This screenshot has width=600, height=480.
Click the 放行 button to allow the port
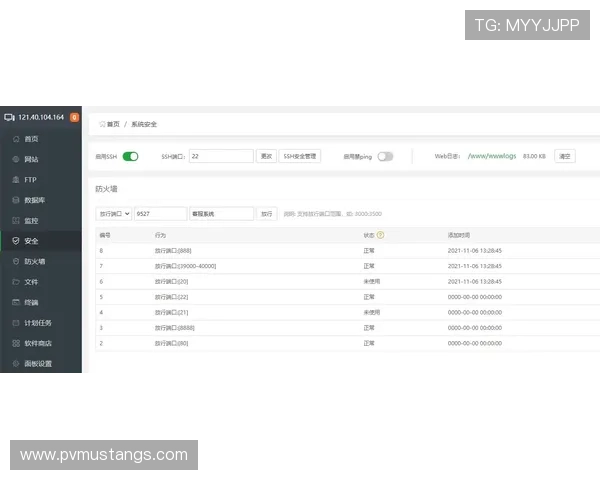[x=267, y=214]
